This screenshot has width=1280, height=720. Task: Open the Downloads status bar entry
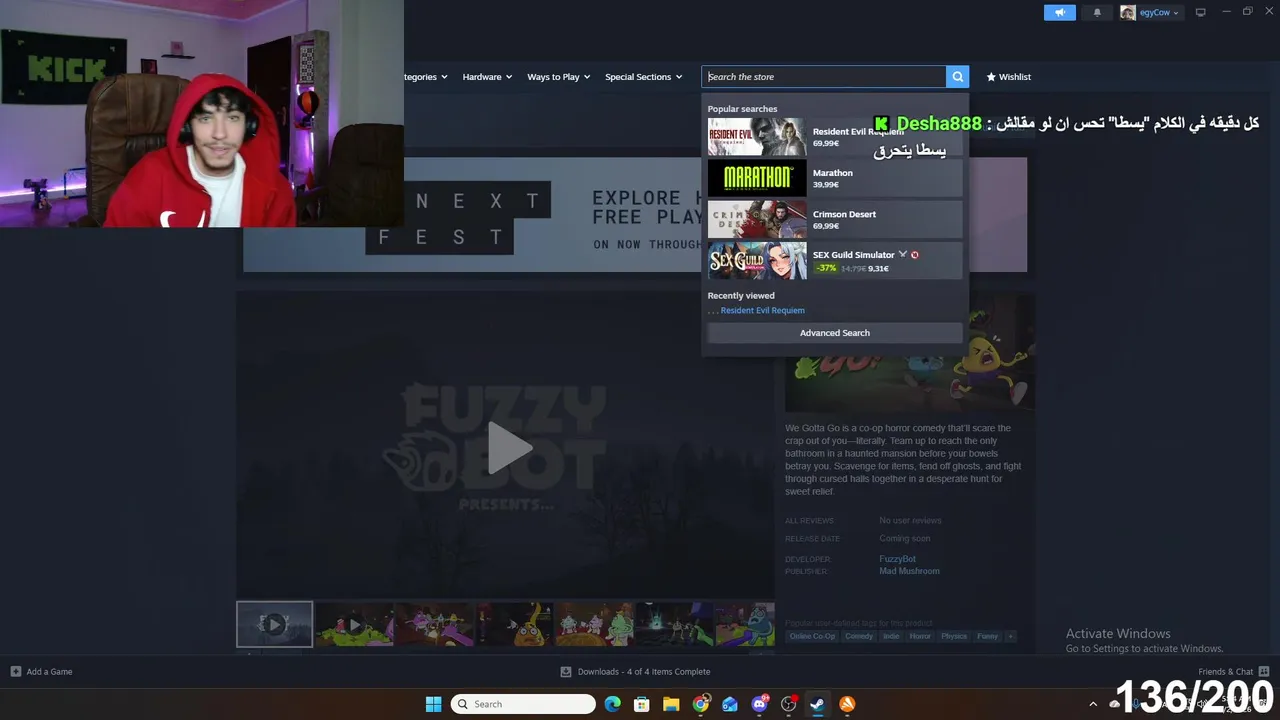click(x=635, y=672)
